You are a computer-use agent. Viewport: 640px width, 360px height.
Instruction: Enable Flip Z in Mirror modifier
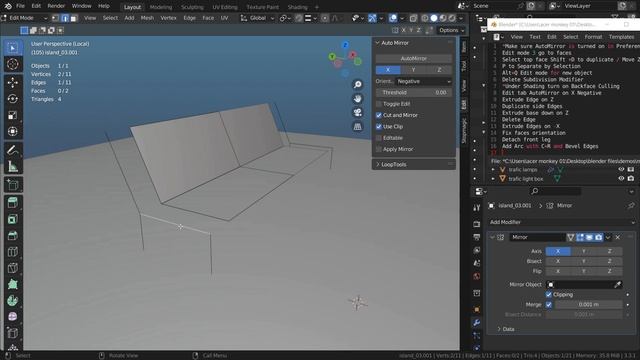(x=609, y=271)
